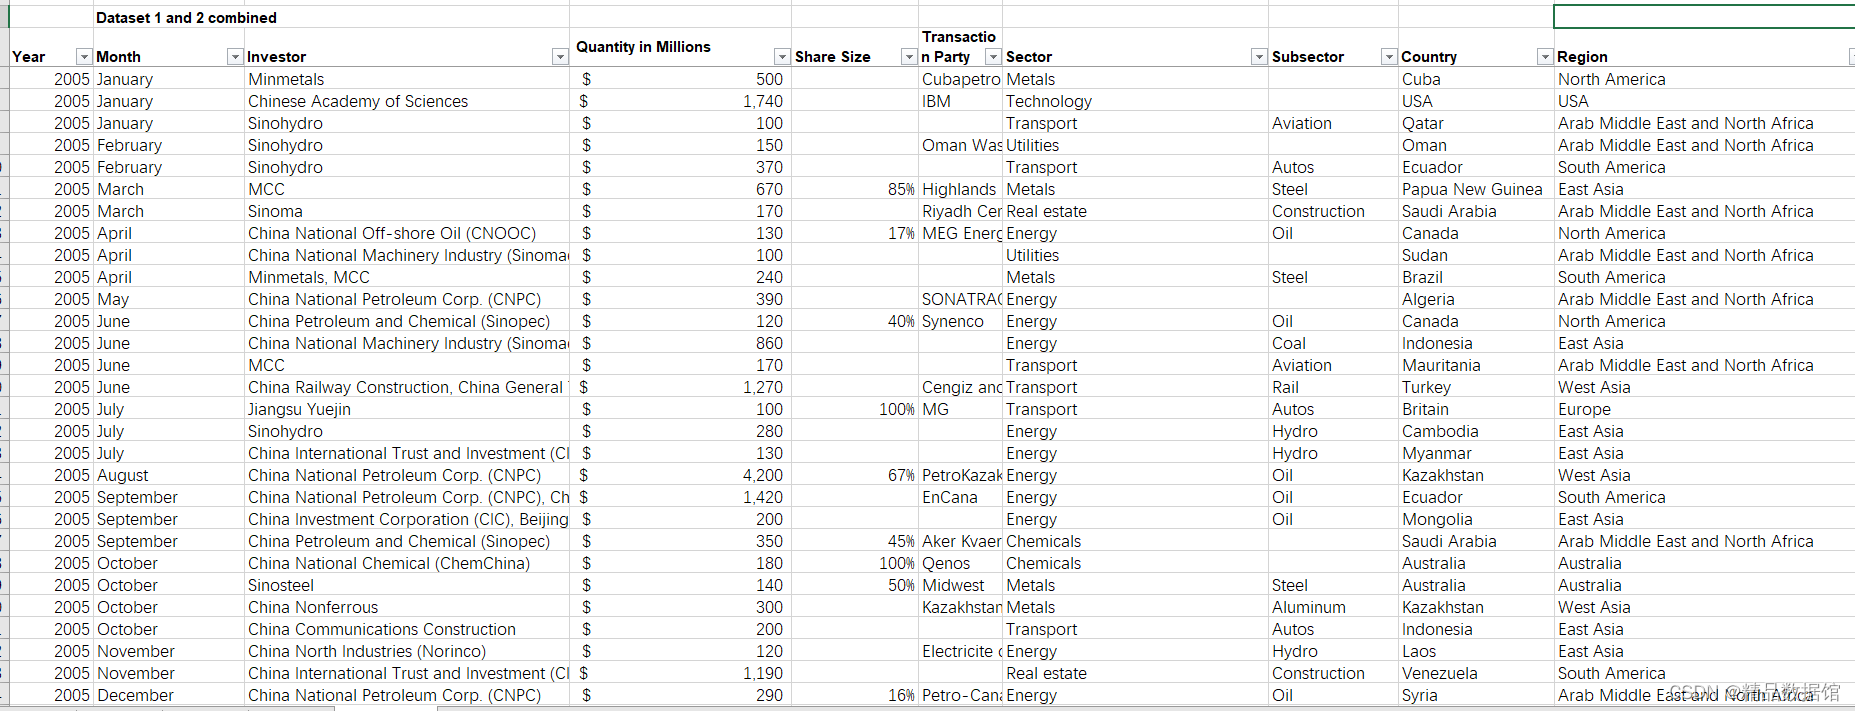
Task: Select the '67%' share size cell
Action: [x=855, y=475]
